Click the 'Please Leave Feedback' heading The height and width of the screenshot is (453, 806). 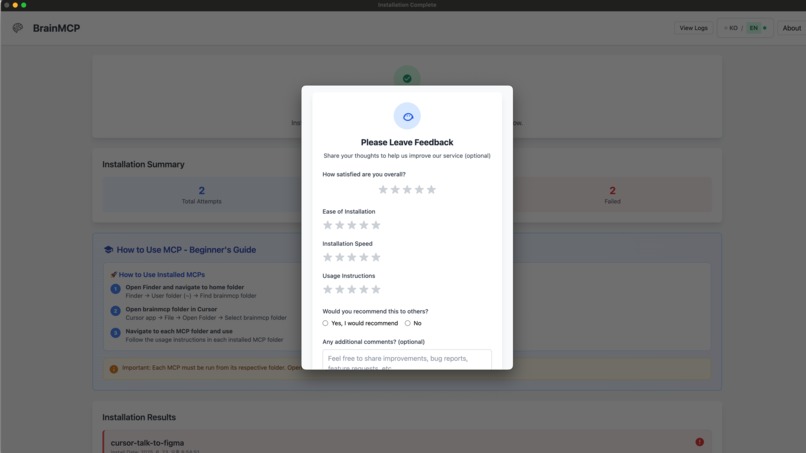[x=407, y=142]
